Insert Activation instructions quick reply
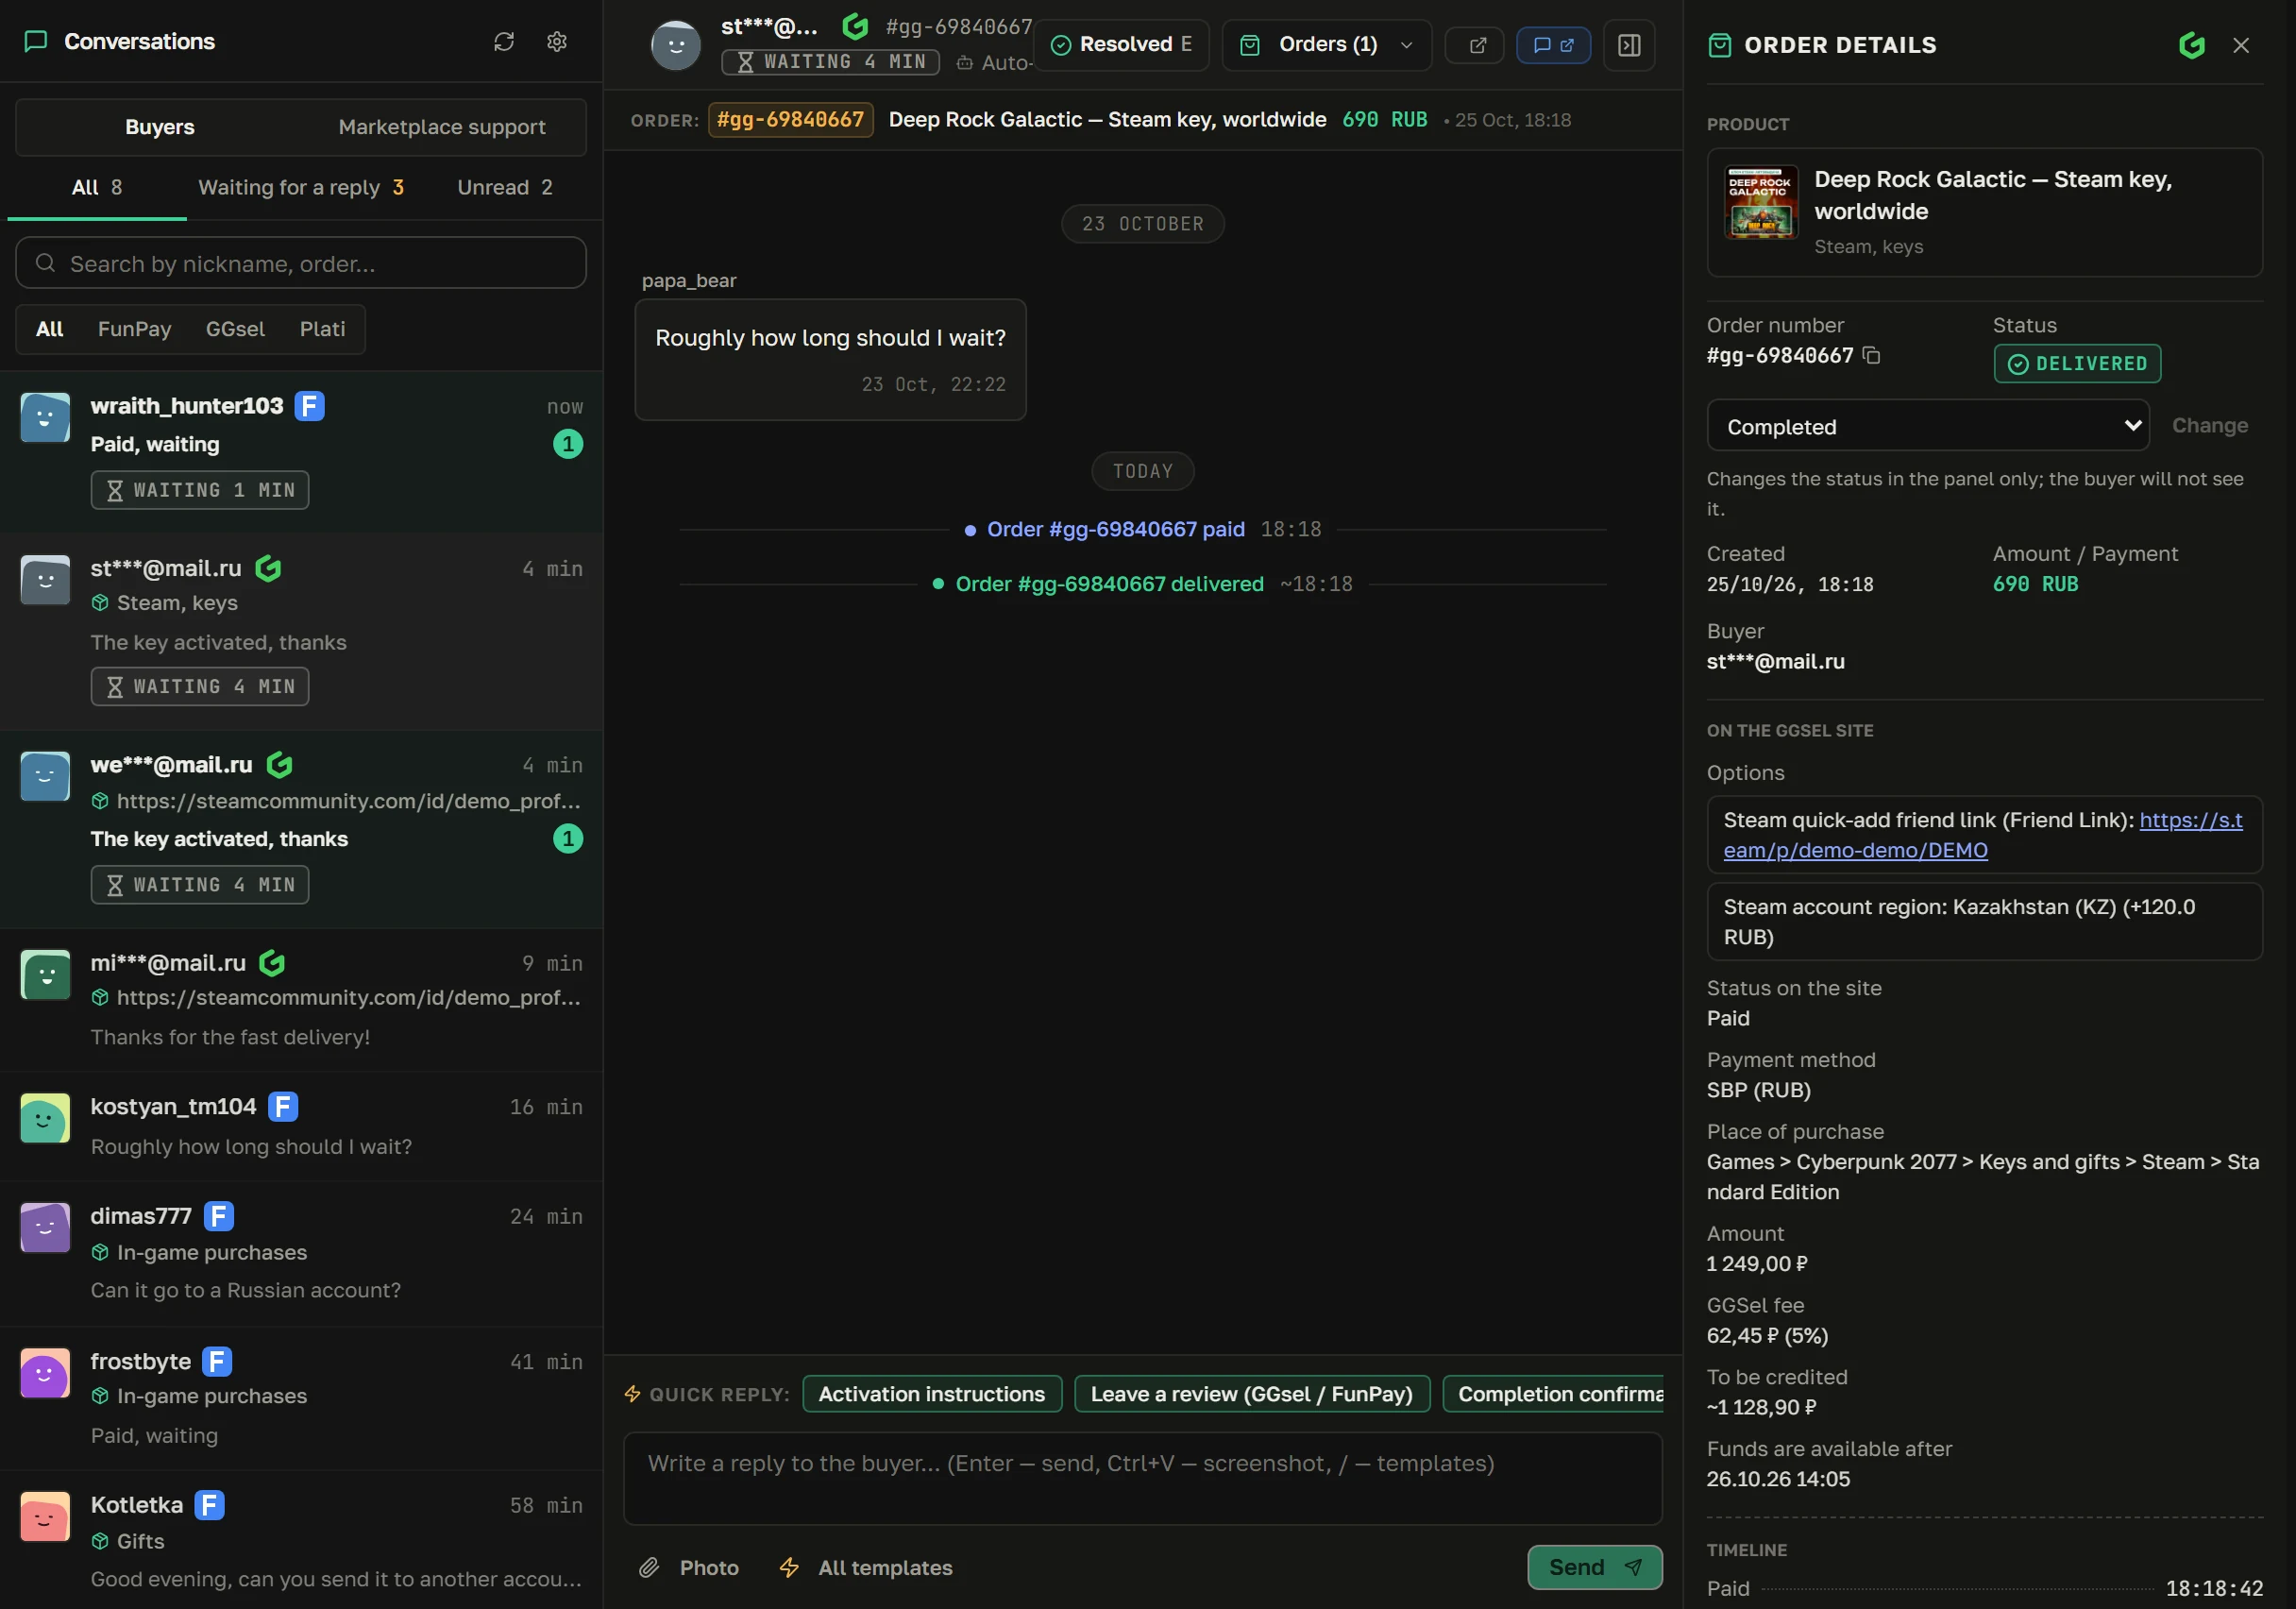The width and height of the screenshot is (2296, 1609). (x=931, y=1393)
